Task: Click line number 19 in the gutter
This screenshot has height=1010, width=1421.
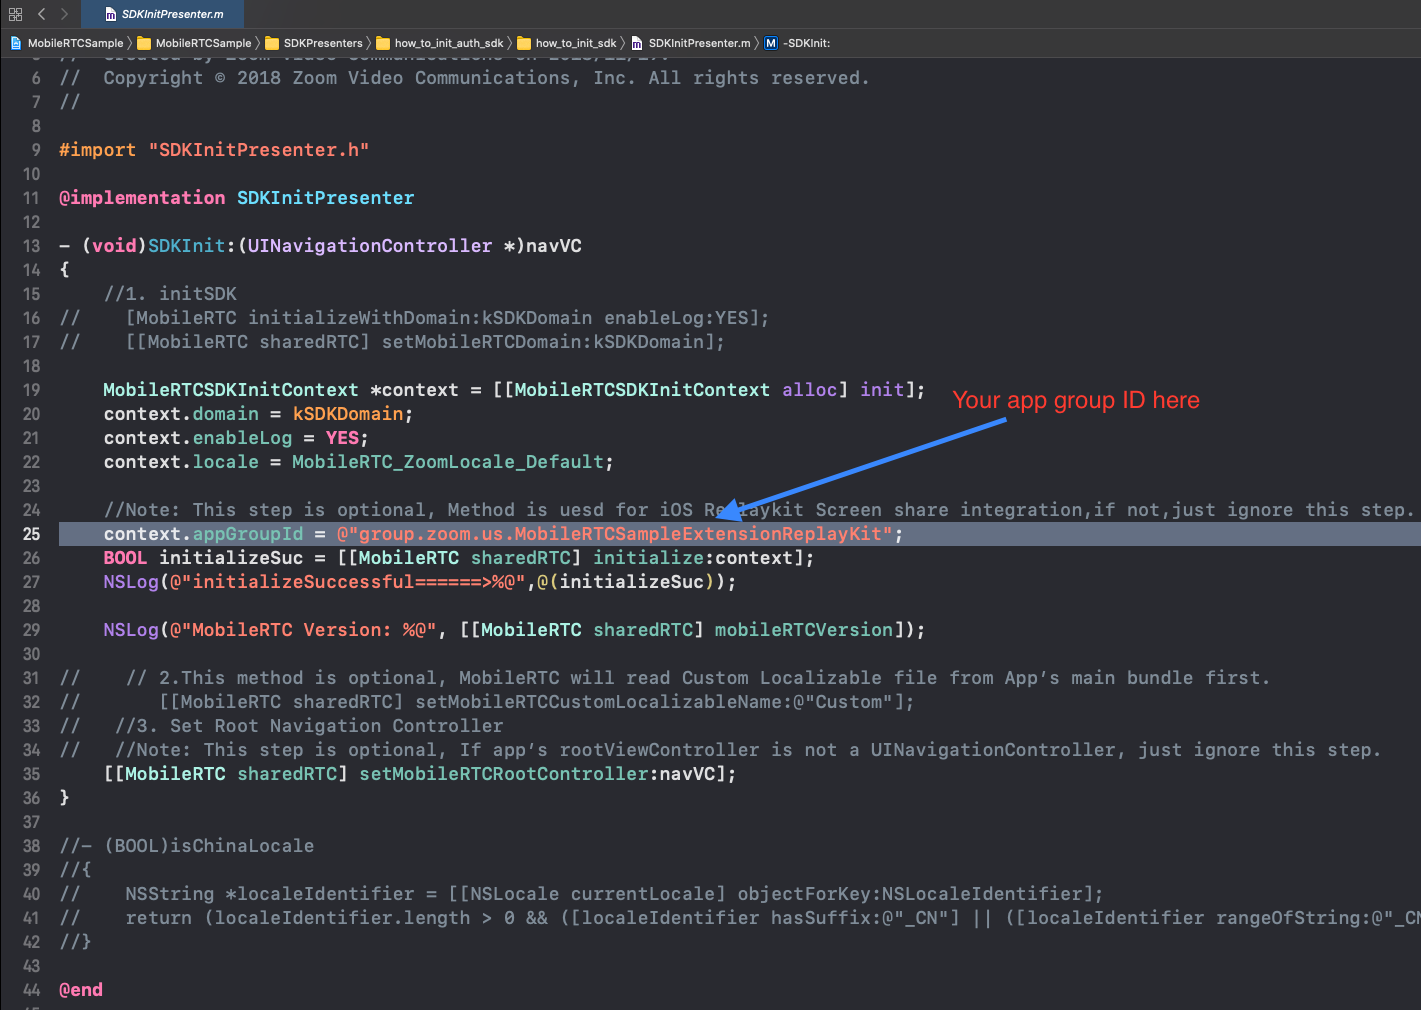Action: [x=32, y=390]
